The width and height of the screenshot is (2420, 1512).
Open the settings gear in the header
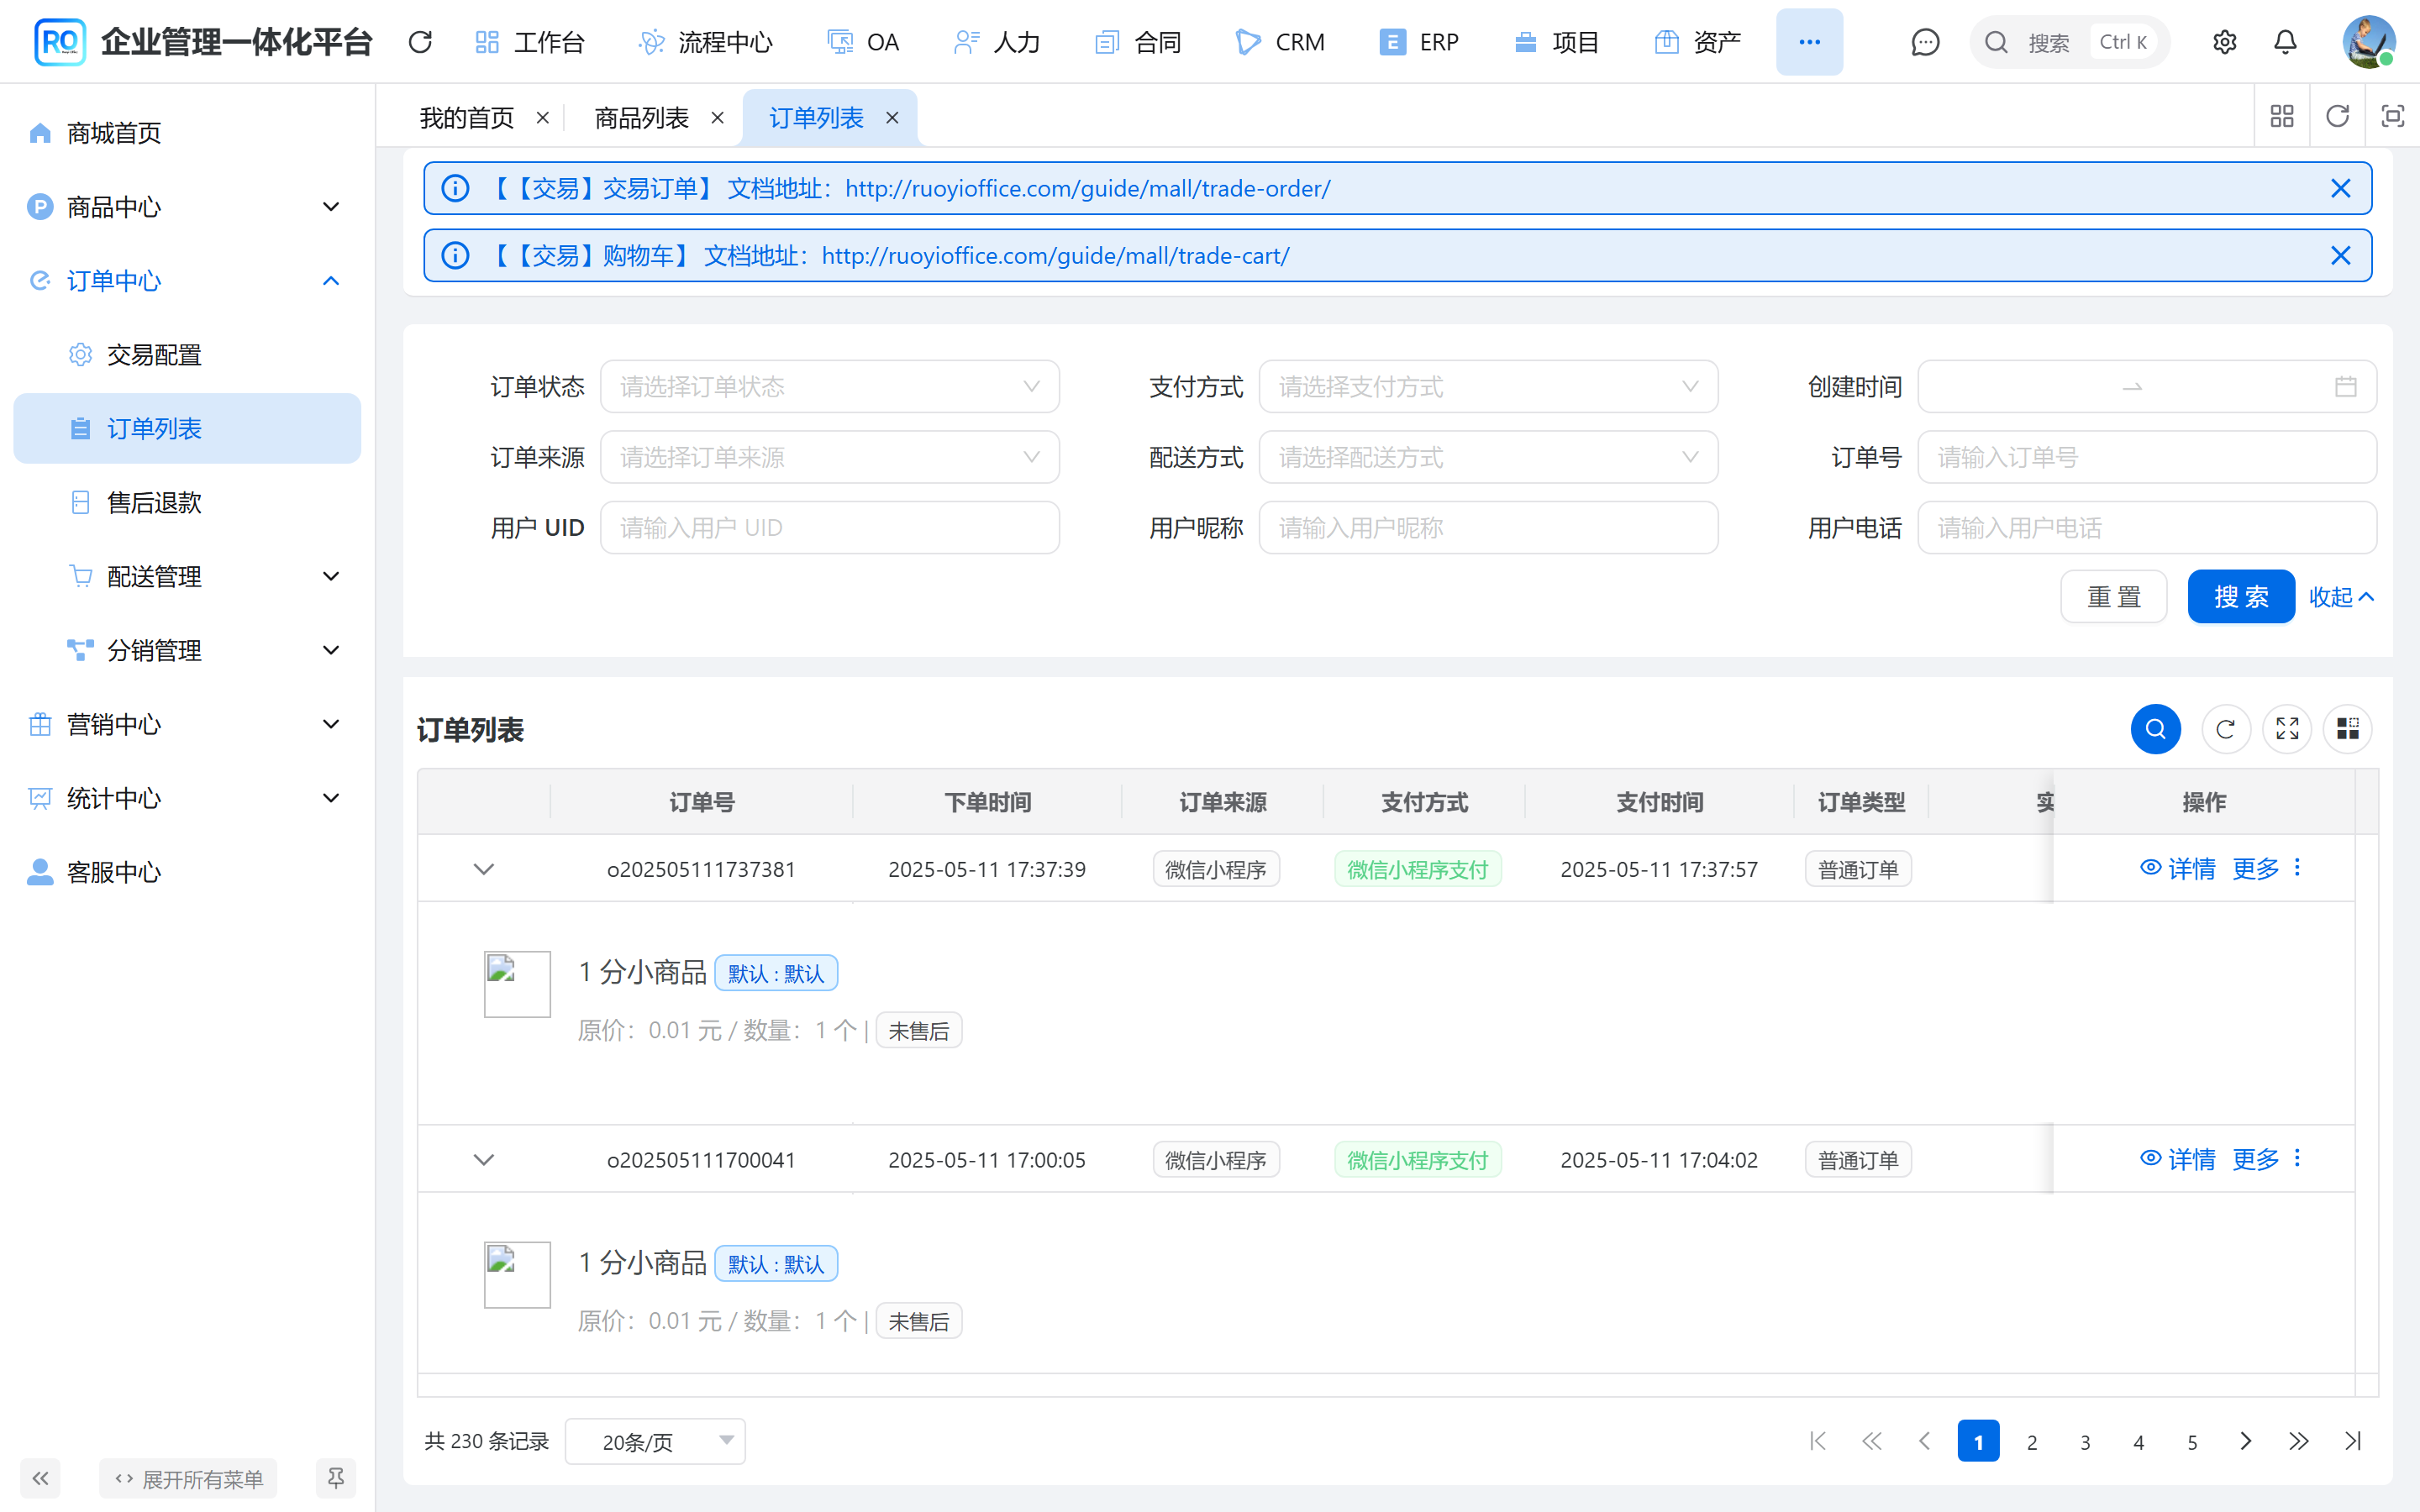coord(2224,42)
